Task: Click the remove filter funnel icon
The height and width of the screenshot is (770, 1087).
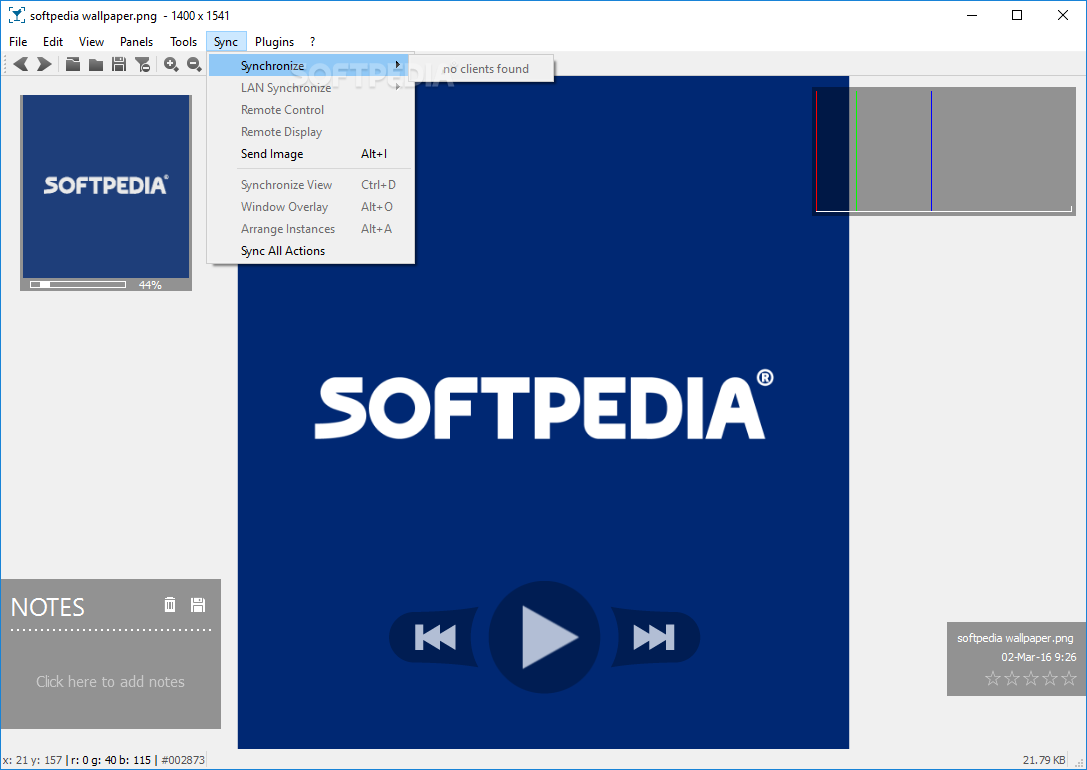Action: (x=143, y=64)
